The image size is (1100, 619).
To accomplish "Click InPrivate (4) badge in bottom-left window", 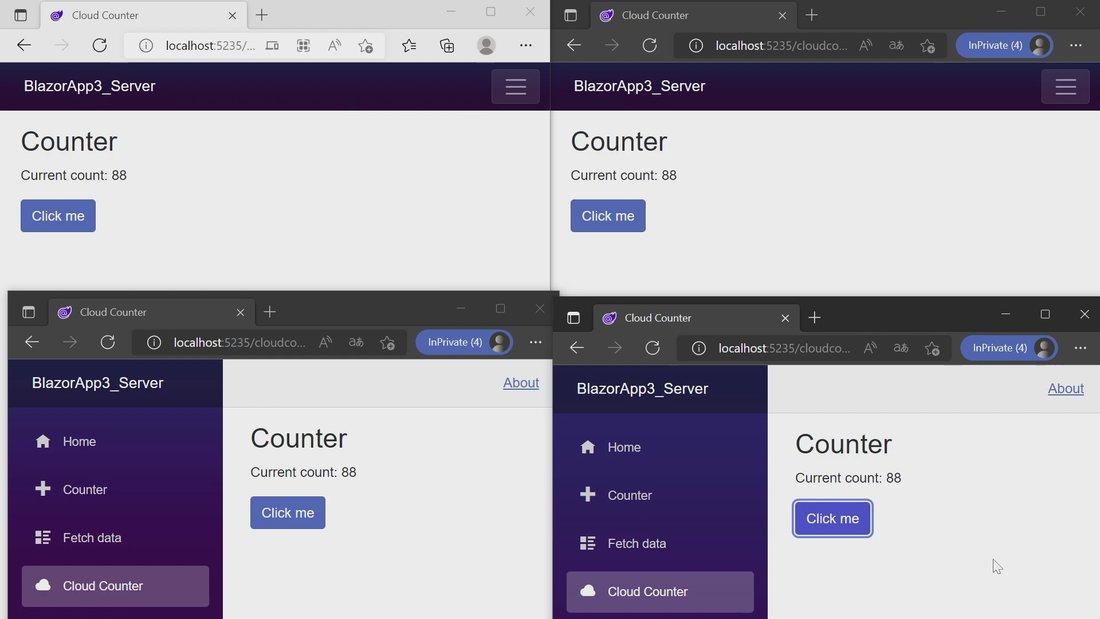I will tap(464, 342).
